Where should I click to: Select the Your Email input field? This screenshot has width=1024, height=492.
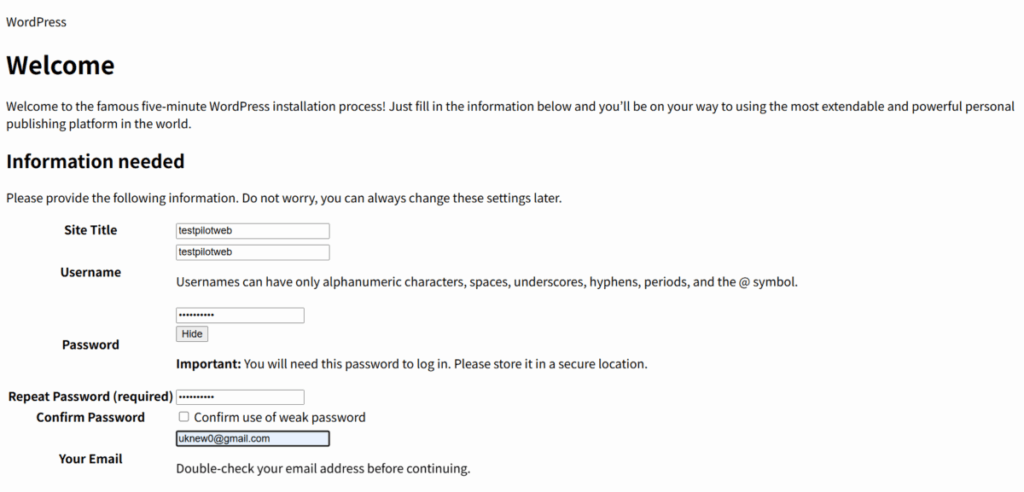pos(253,438)
